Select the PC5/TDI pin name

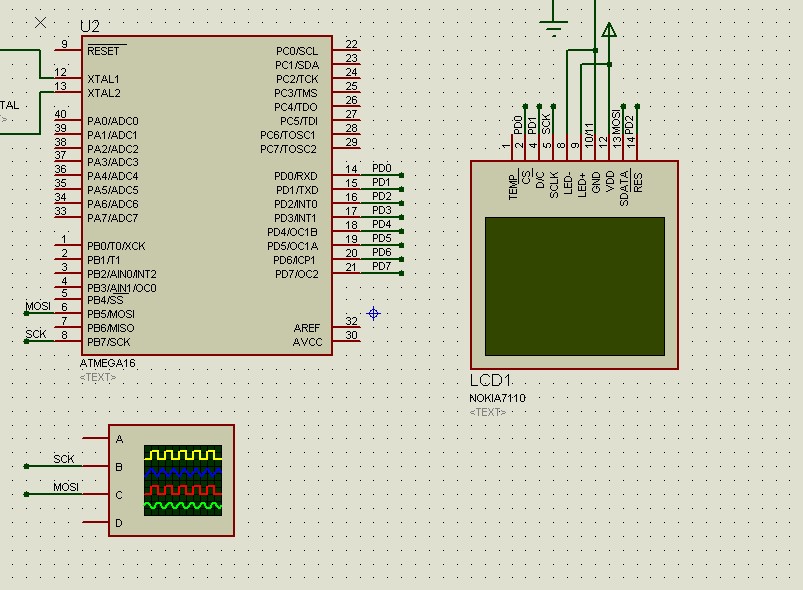[x=299, y=121]
